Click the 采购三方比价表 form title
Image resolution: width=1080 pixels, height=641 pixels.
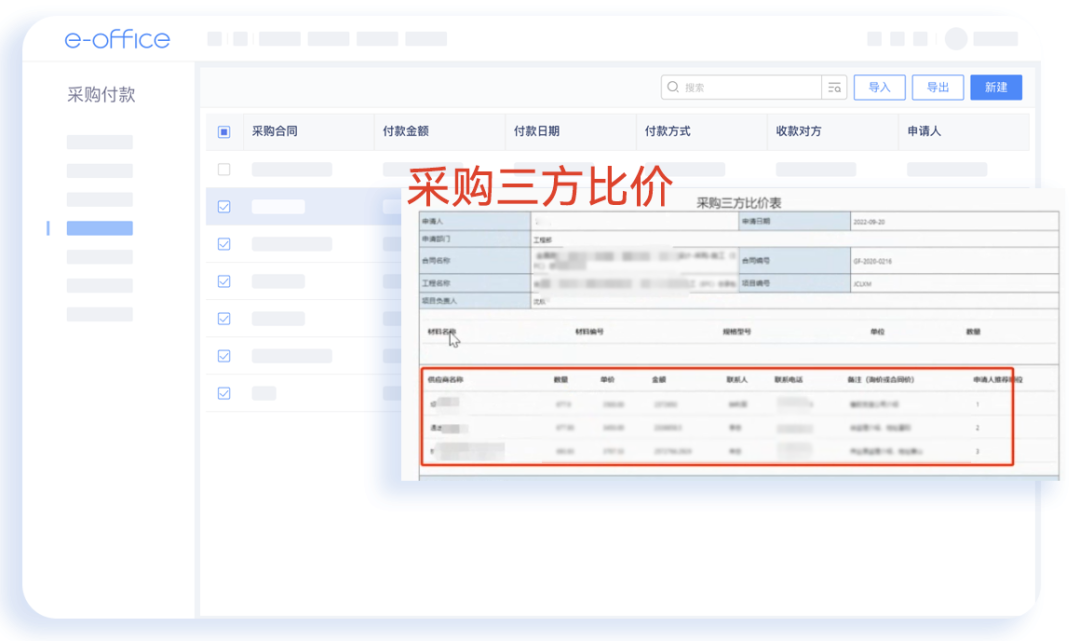[x=738, y=202]
